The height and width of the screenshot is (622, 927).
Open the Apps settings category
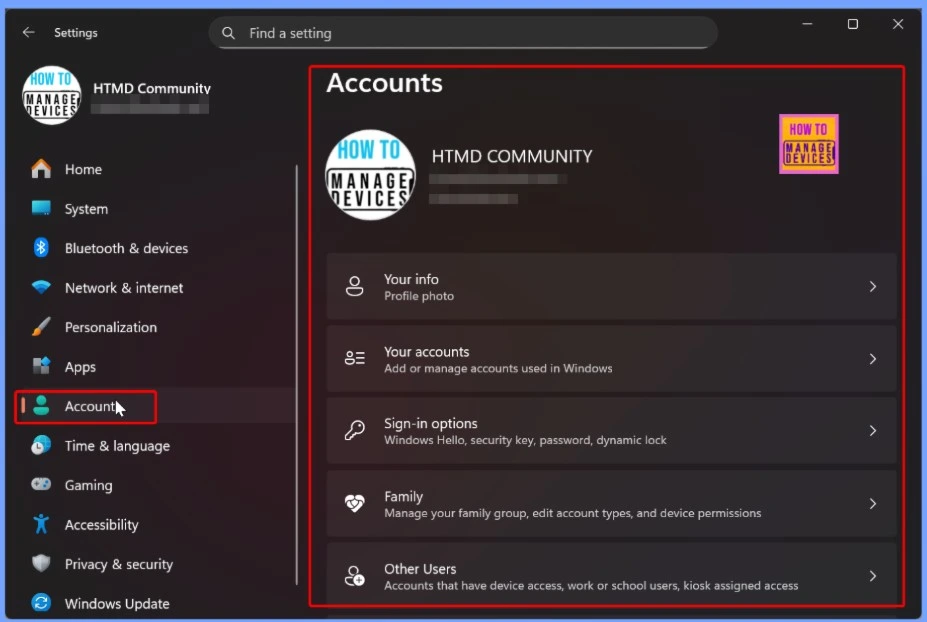click(80, 367)
